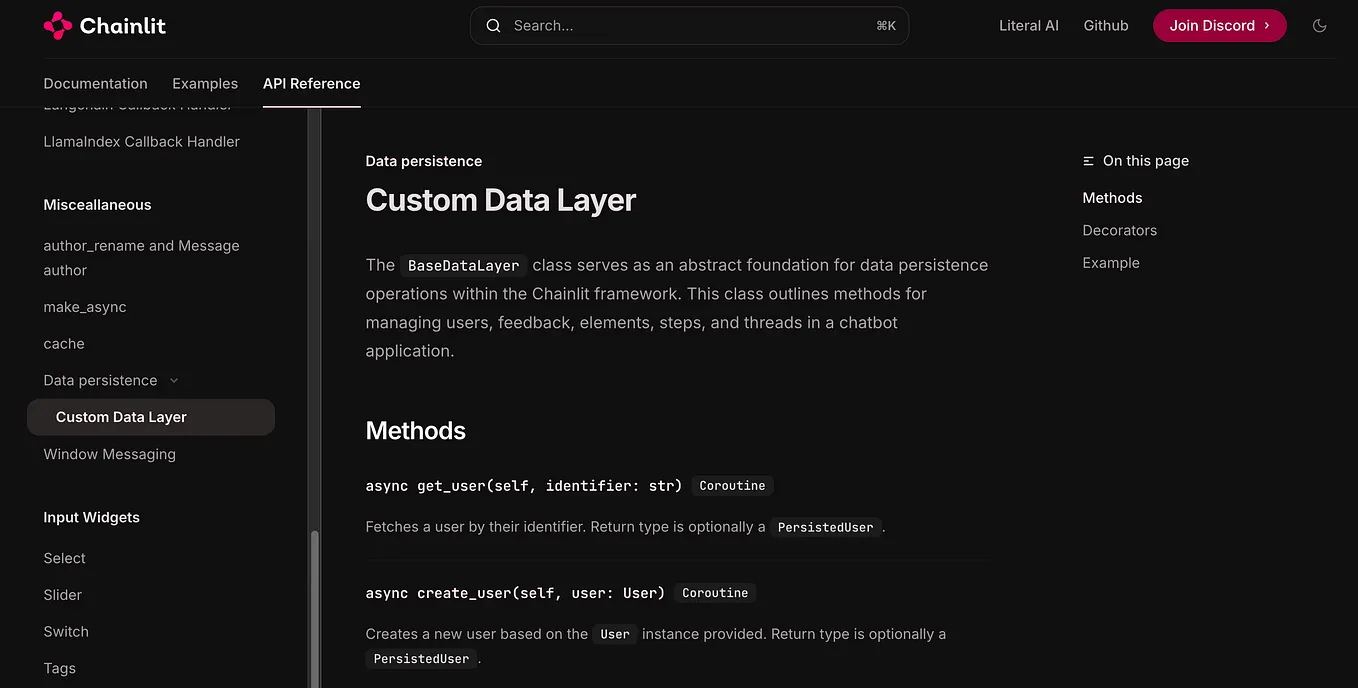Click the search magnifier icon
The height and width of the screenshot is (688, 1358).
tap(493, 25)
